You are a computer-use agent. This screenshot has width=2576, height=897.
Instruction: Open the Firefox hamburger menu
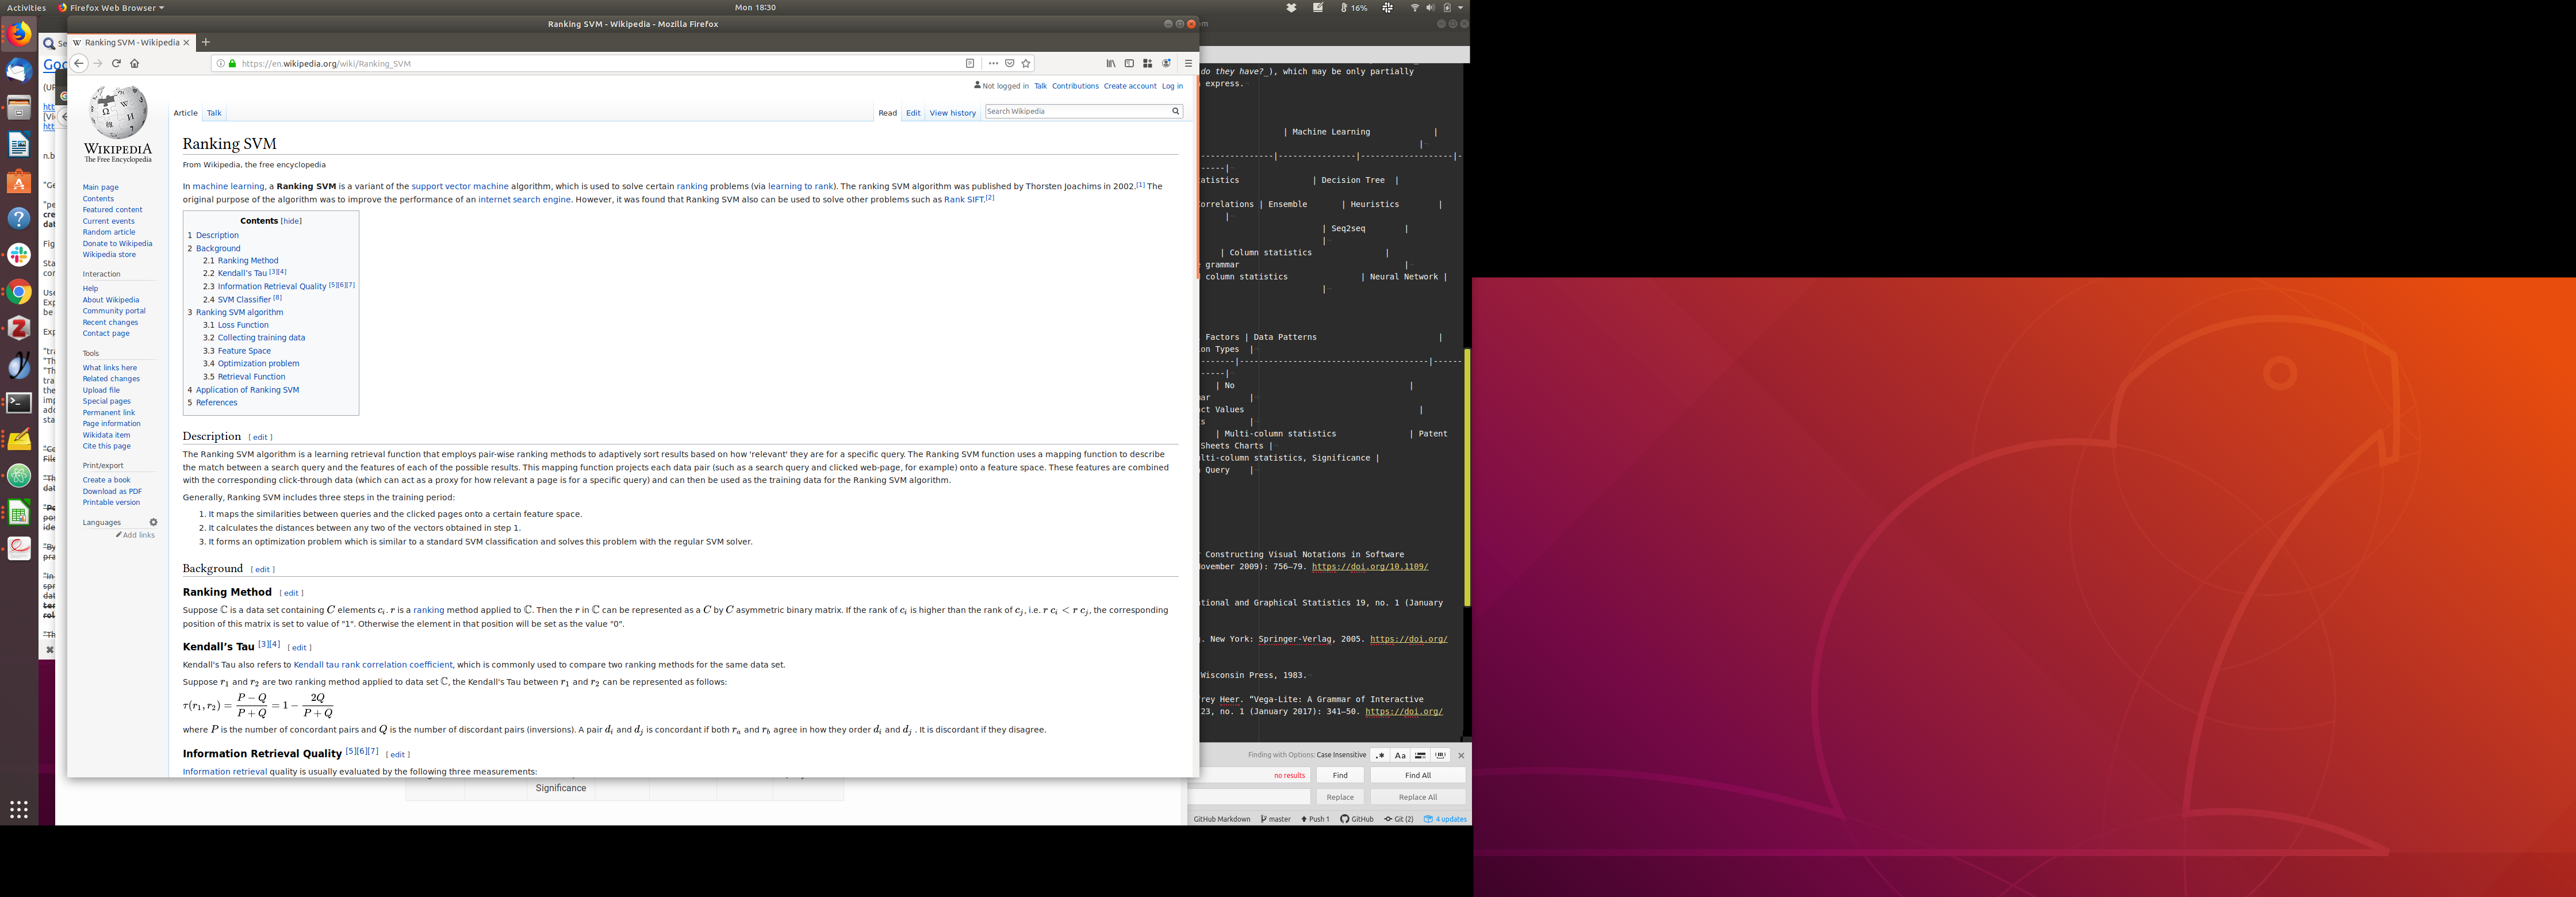1188,63
